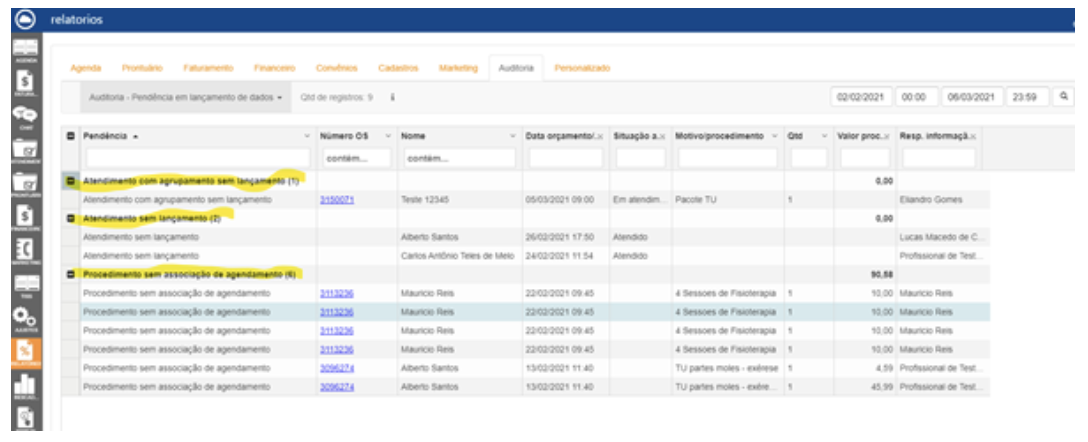Open the Ajustes gears icon
The width and height of the screenshot is (1088, 442).
pos(25,319)
